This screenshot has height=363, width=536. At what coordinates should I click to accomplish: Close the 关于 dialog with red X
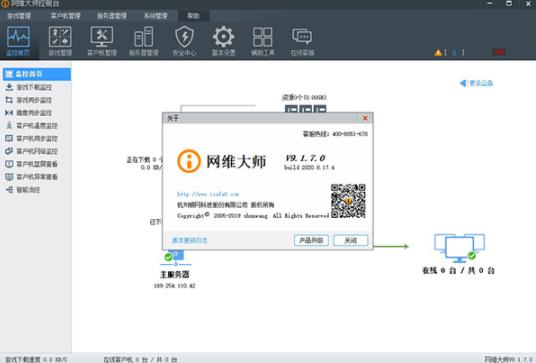coord(365,118)
